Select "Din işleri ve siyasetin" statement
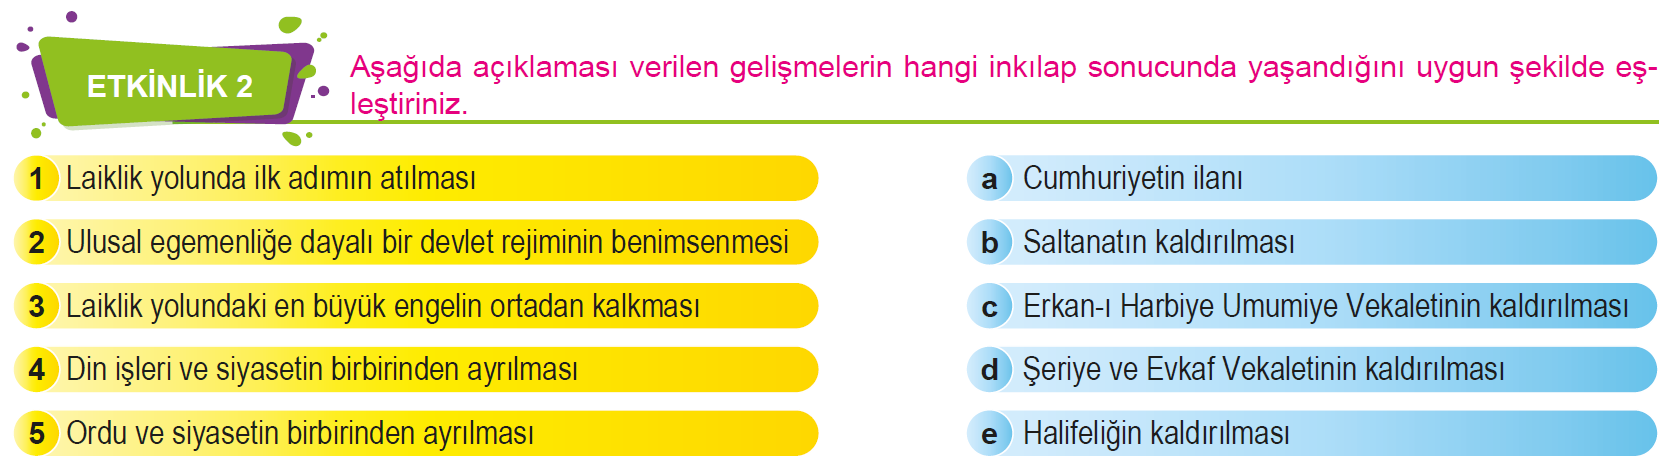1668x466 pixels. click(322, 370)
